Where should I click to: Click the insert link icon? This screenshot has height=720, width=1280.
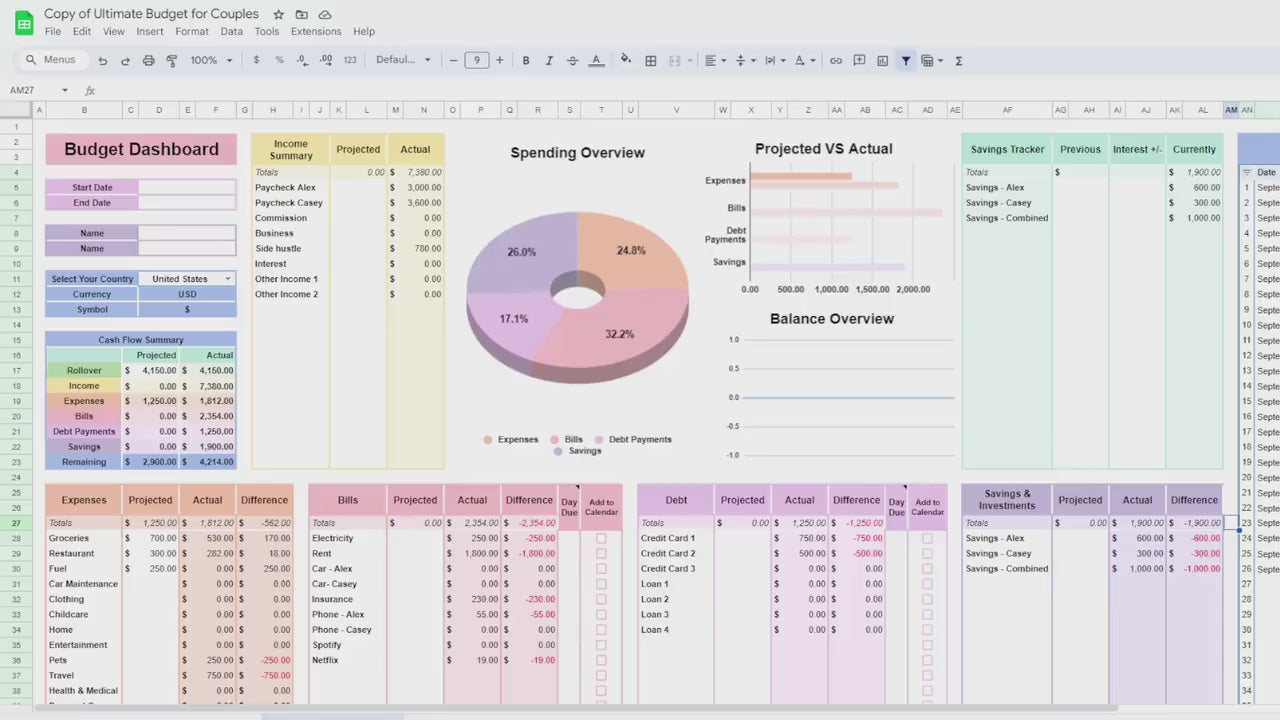click(x=836, y=60)
